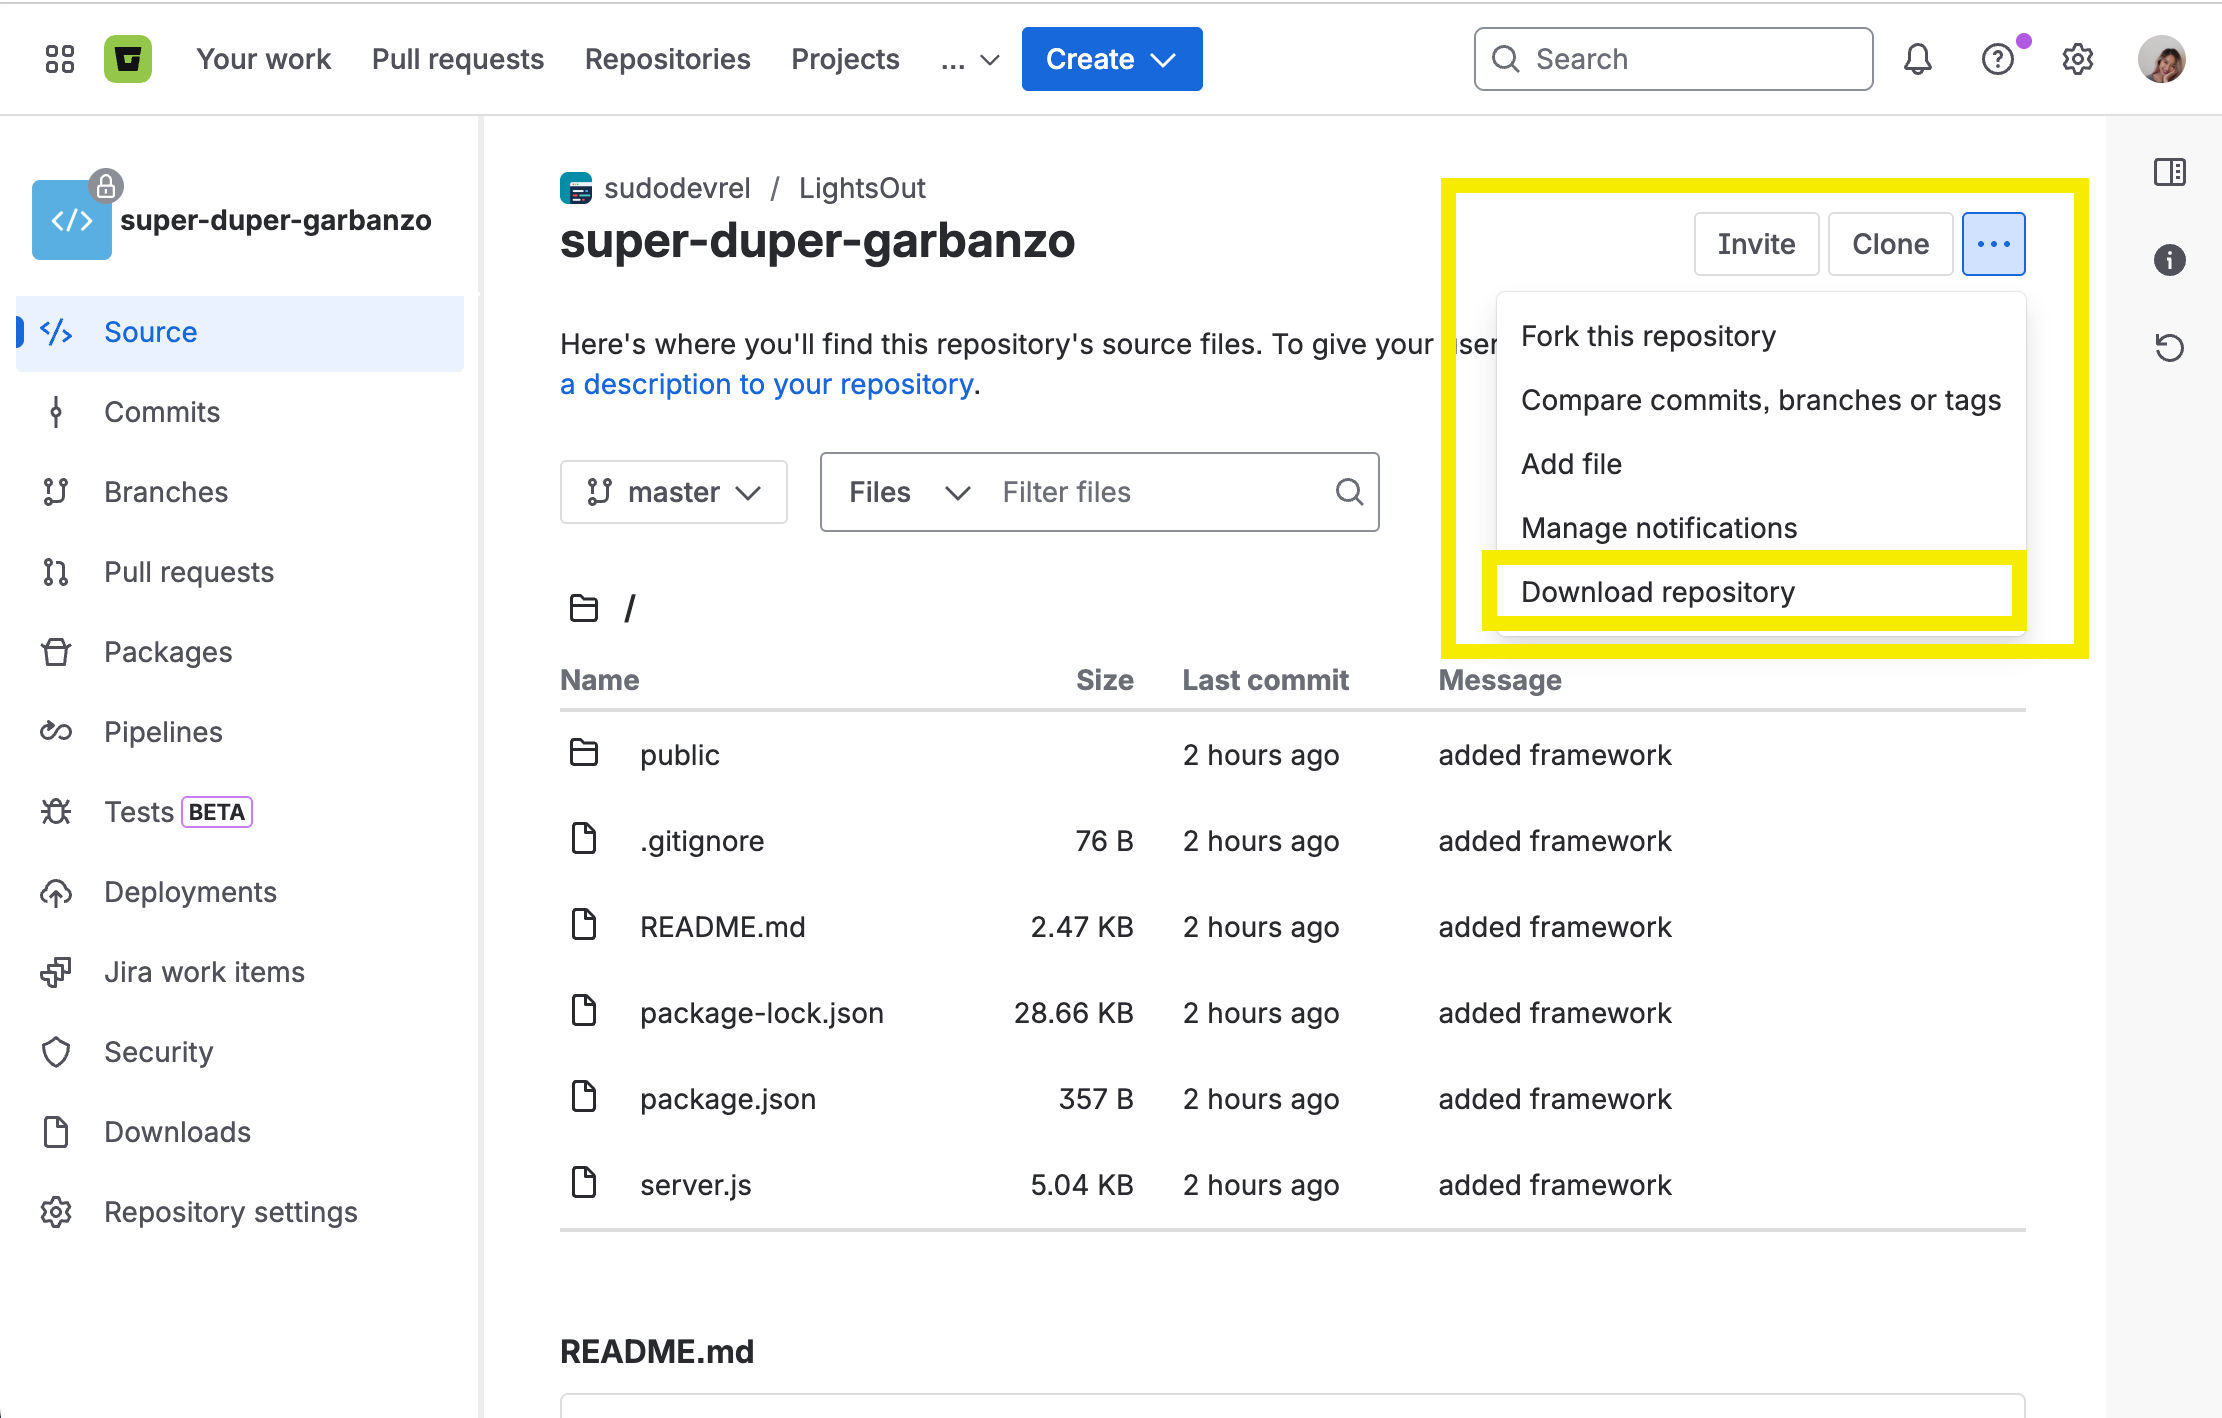2222x1418 pixels.
Task: Select Download repository from menu
Action: [1657, 592]
